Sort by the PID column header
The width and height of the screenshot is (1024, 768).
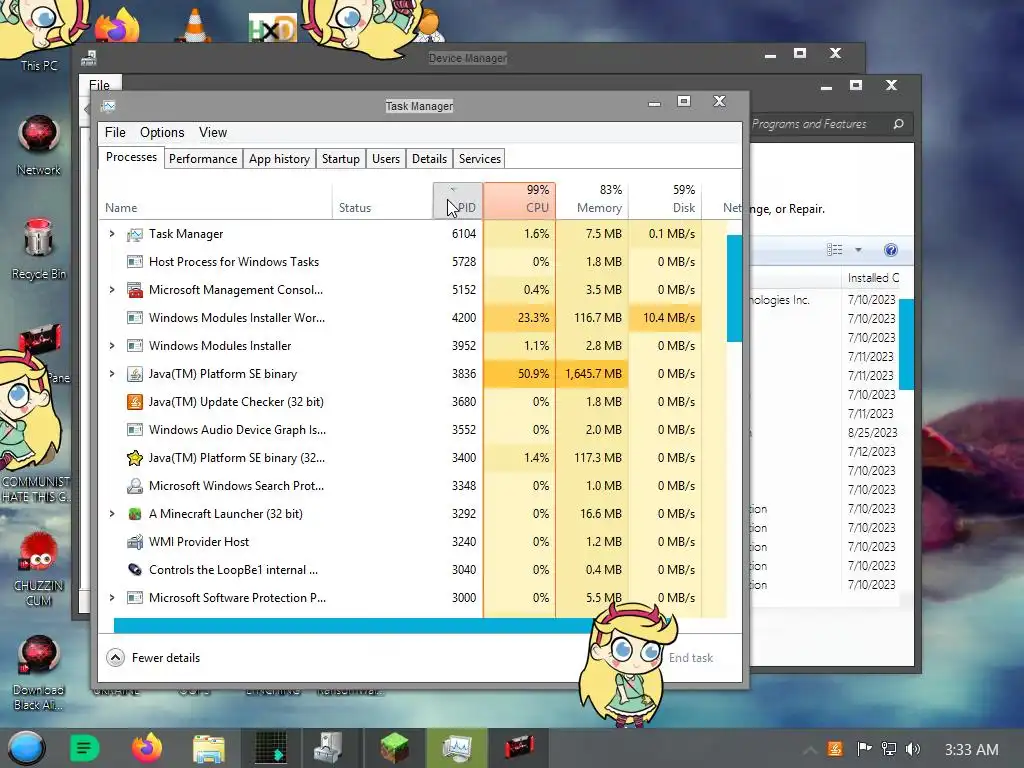(x=458, y=200)
